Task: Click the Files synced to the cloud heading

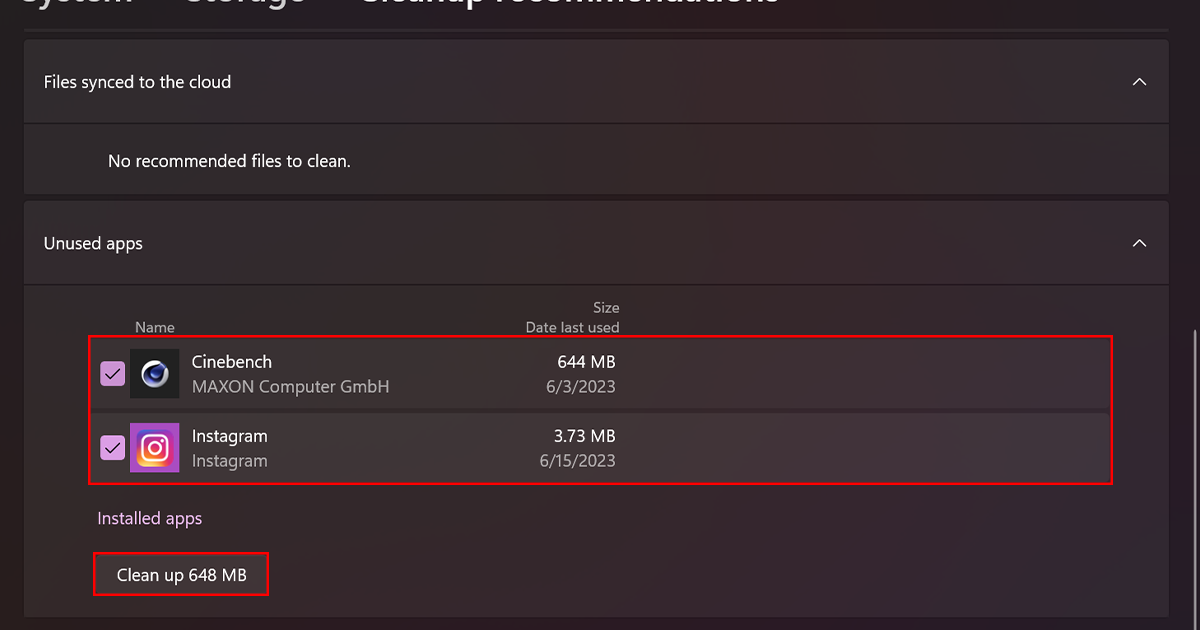Action: click(137, 82)
